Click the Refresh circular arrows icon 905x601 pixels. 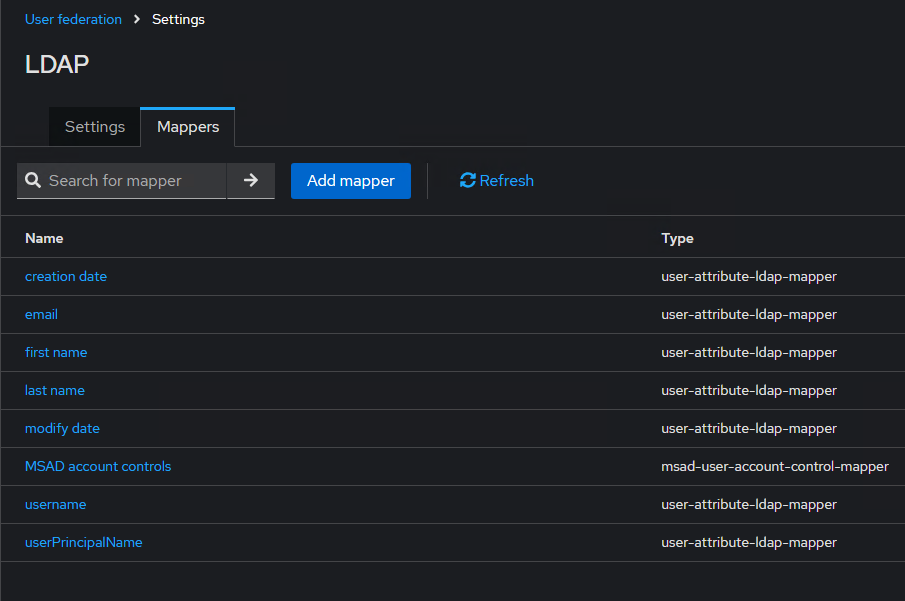click(467, 181)
